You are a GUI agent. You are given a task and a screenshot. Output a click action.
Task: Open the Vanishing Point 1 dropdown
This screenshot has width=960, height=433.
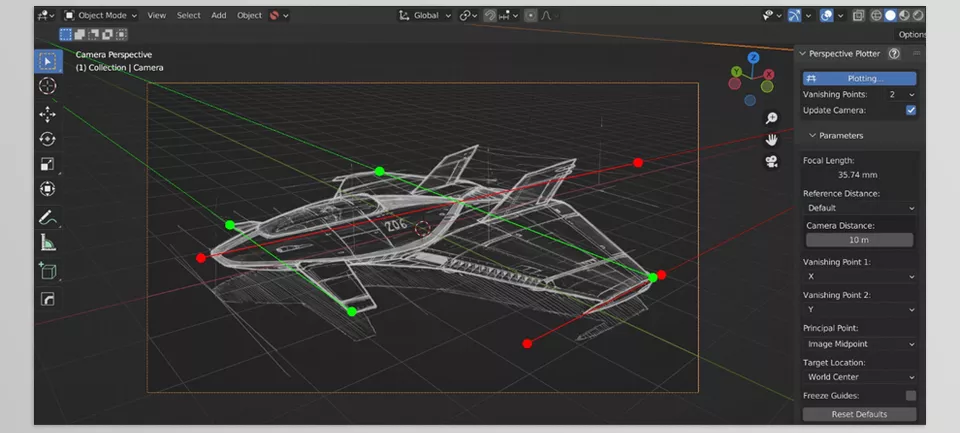[x=859, y=276]
